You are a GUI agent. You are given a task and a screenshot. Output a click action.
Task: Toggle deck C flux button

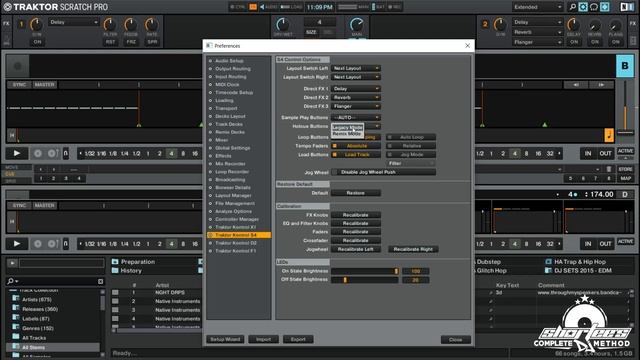point(66,244)
